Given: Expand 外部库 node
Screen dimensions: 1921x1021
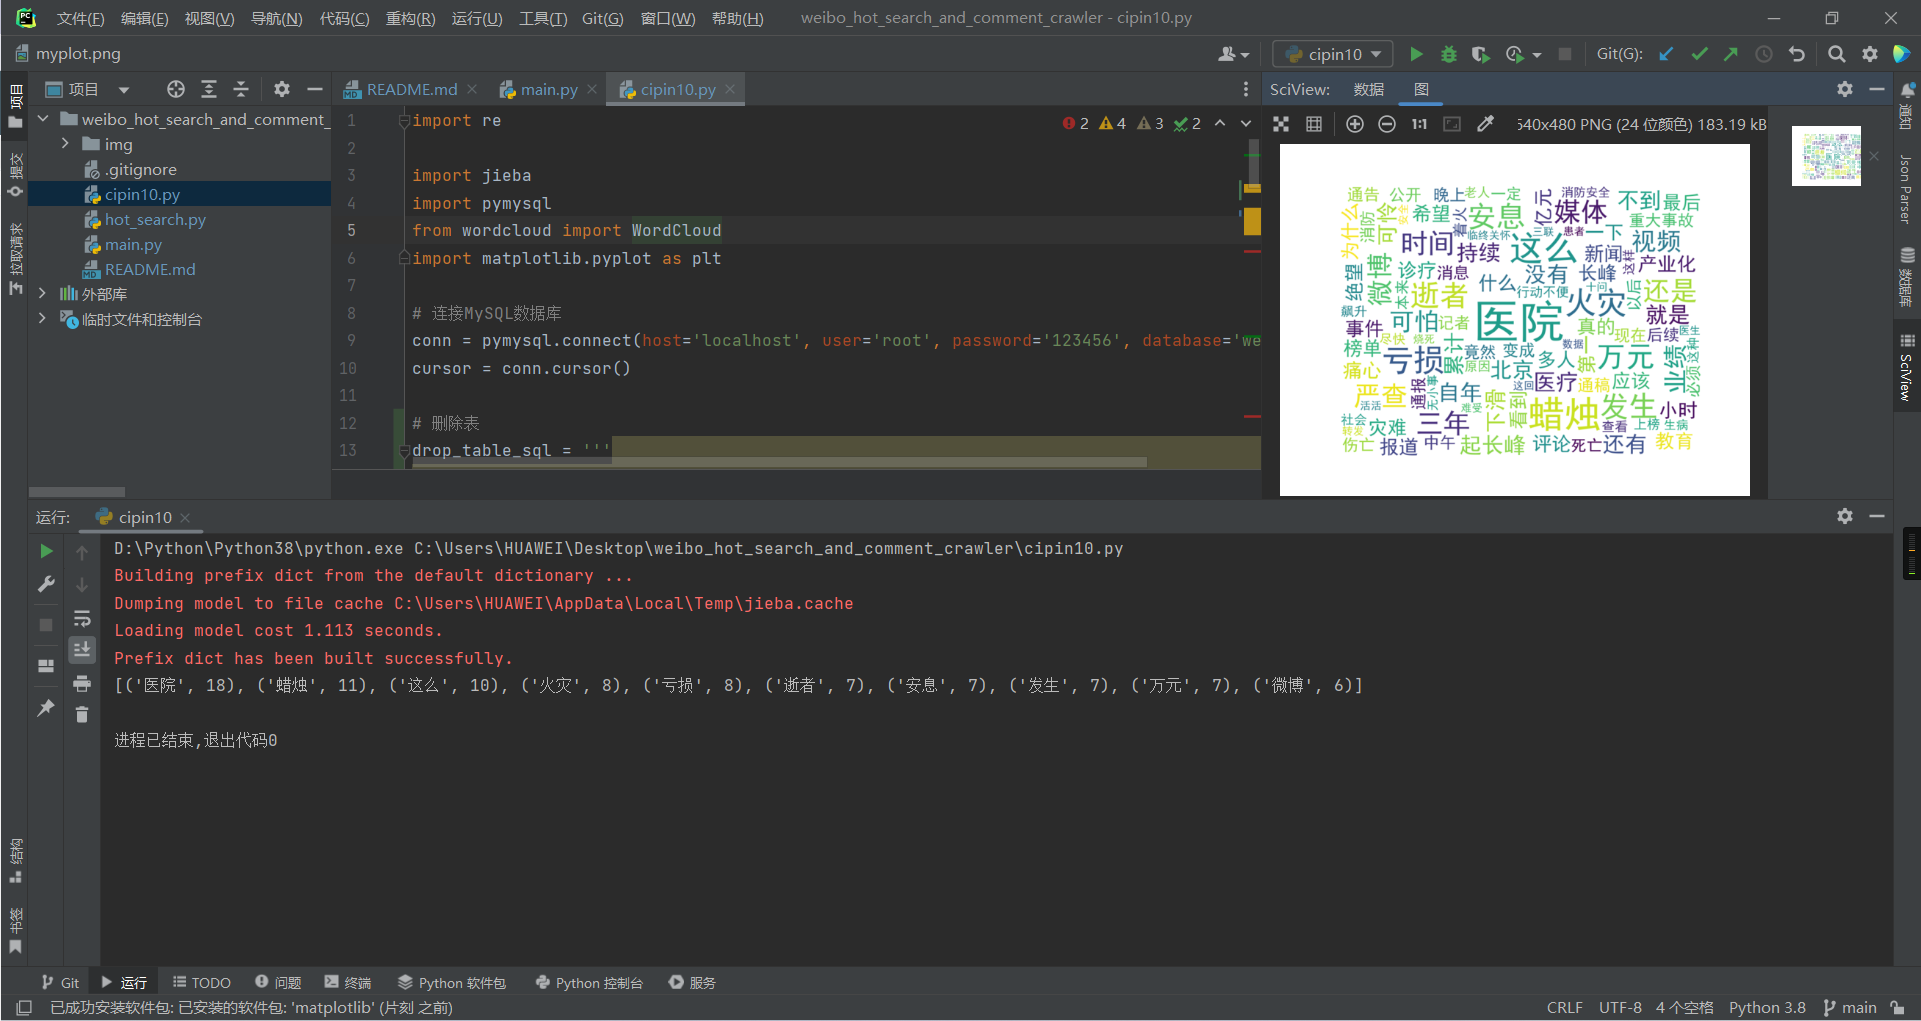Looking at the screenshot, I should tap(42, 294).
